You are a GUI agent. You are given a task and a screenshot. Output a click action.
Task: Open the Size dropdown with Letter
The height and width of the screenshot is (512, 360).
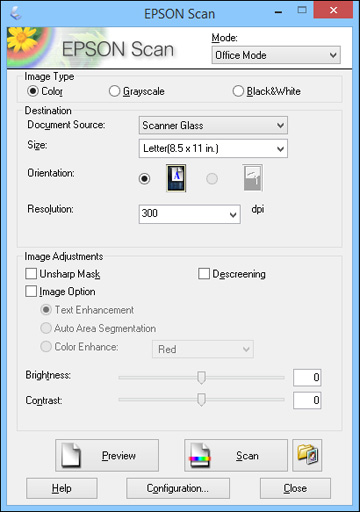click(213, 148)
